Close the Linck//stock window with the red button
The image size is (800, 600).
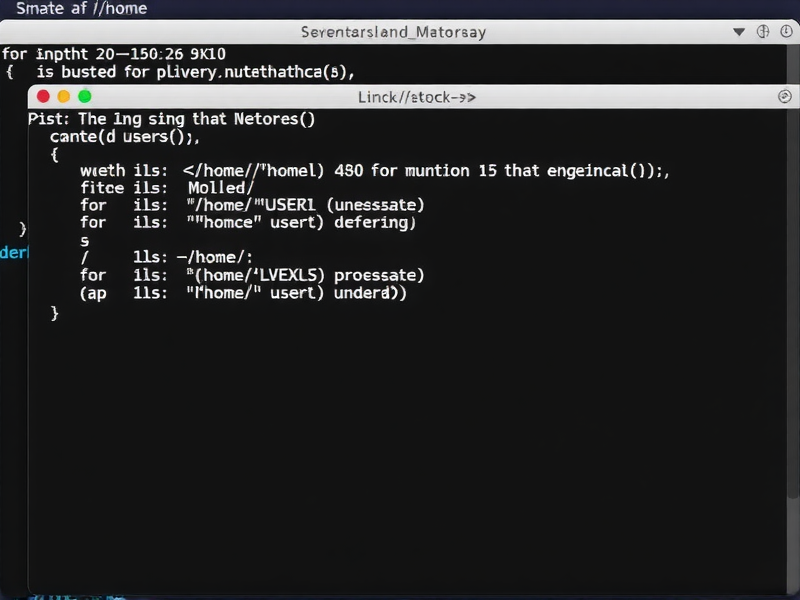(x=42, y=97)
